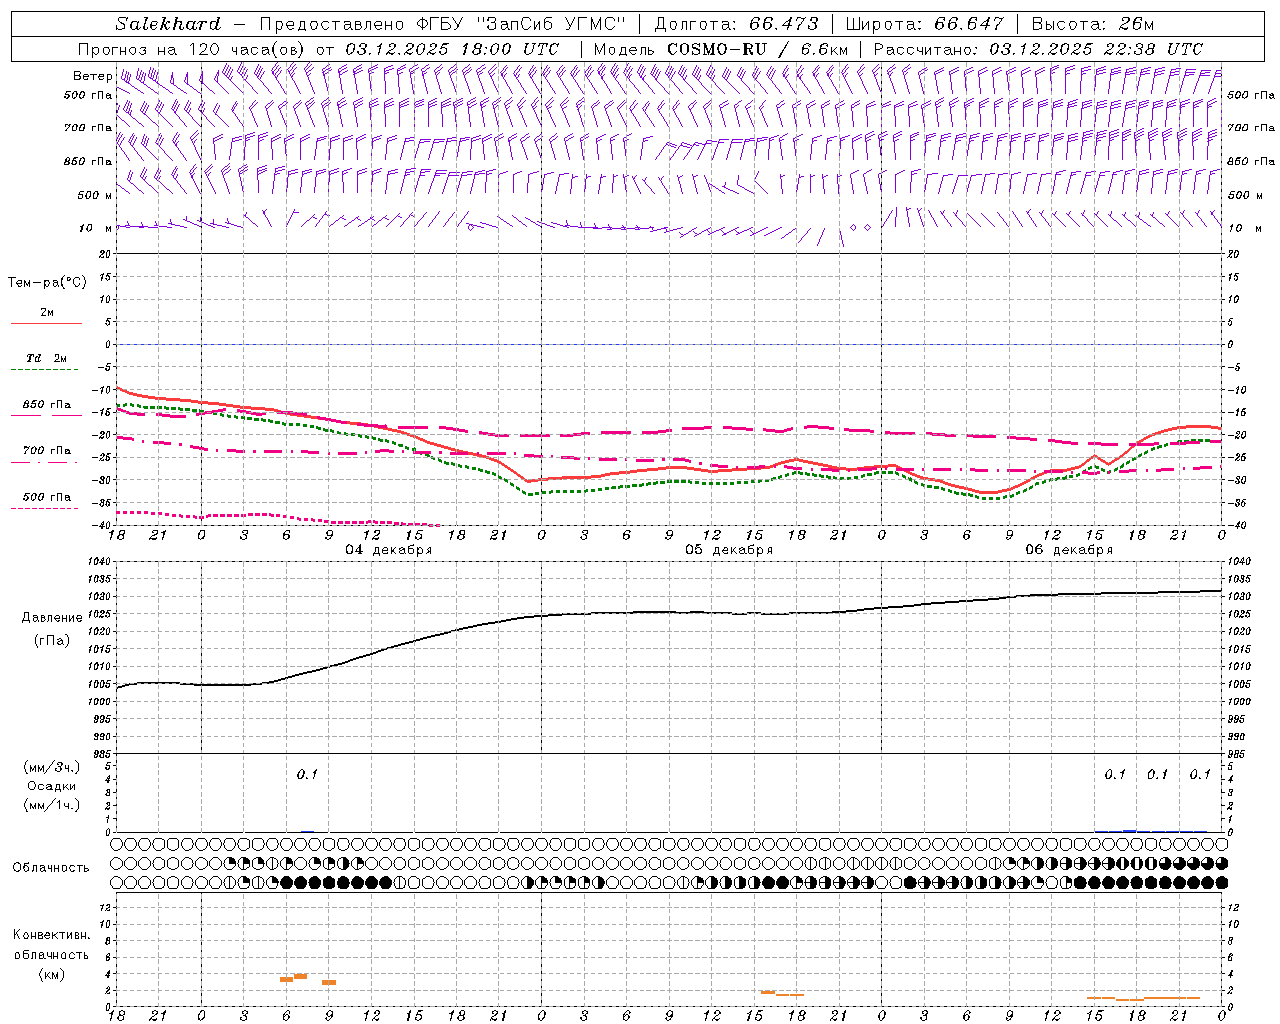Select the 04 декабря date label
The image size is (1280, 1024).
click(x=388, y=550)
